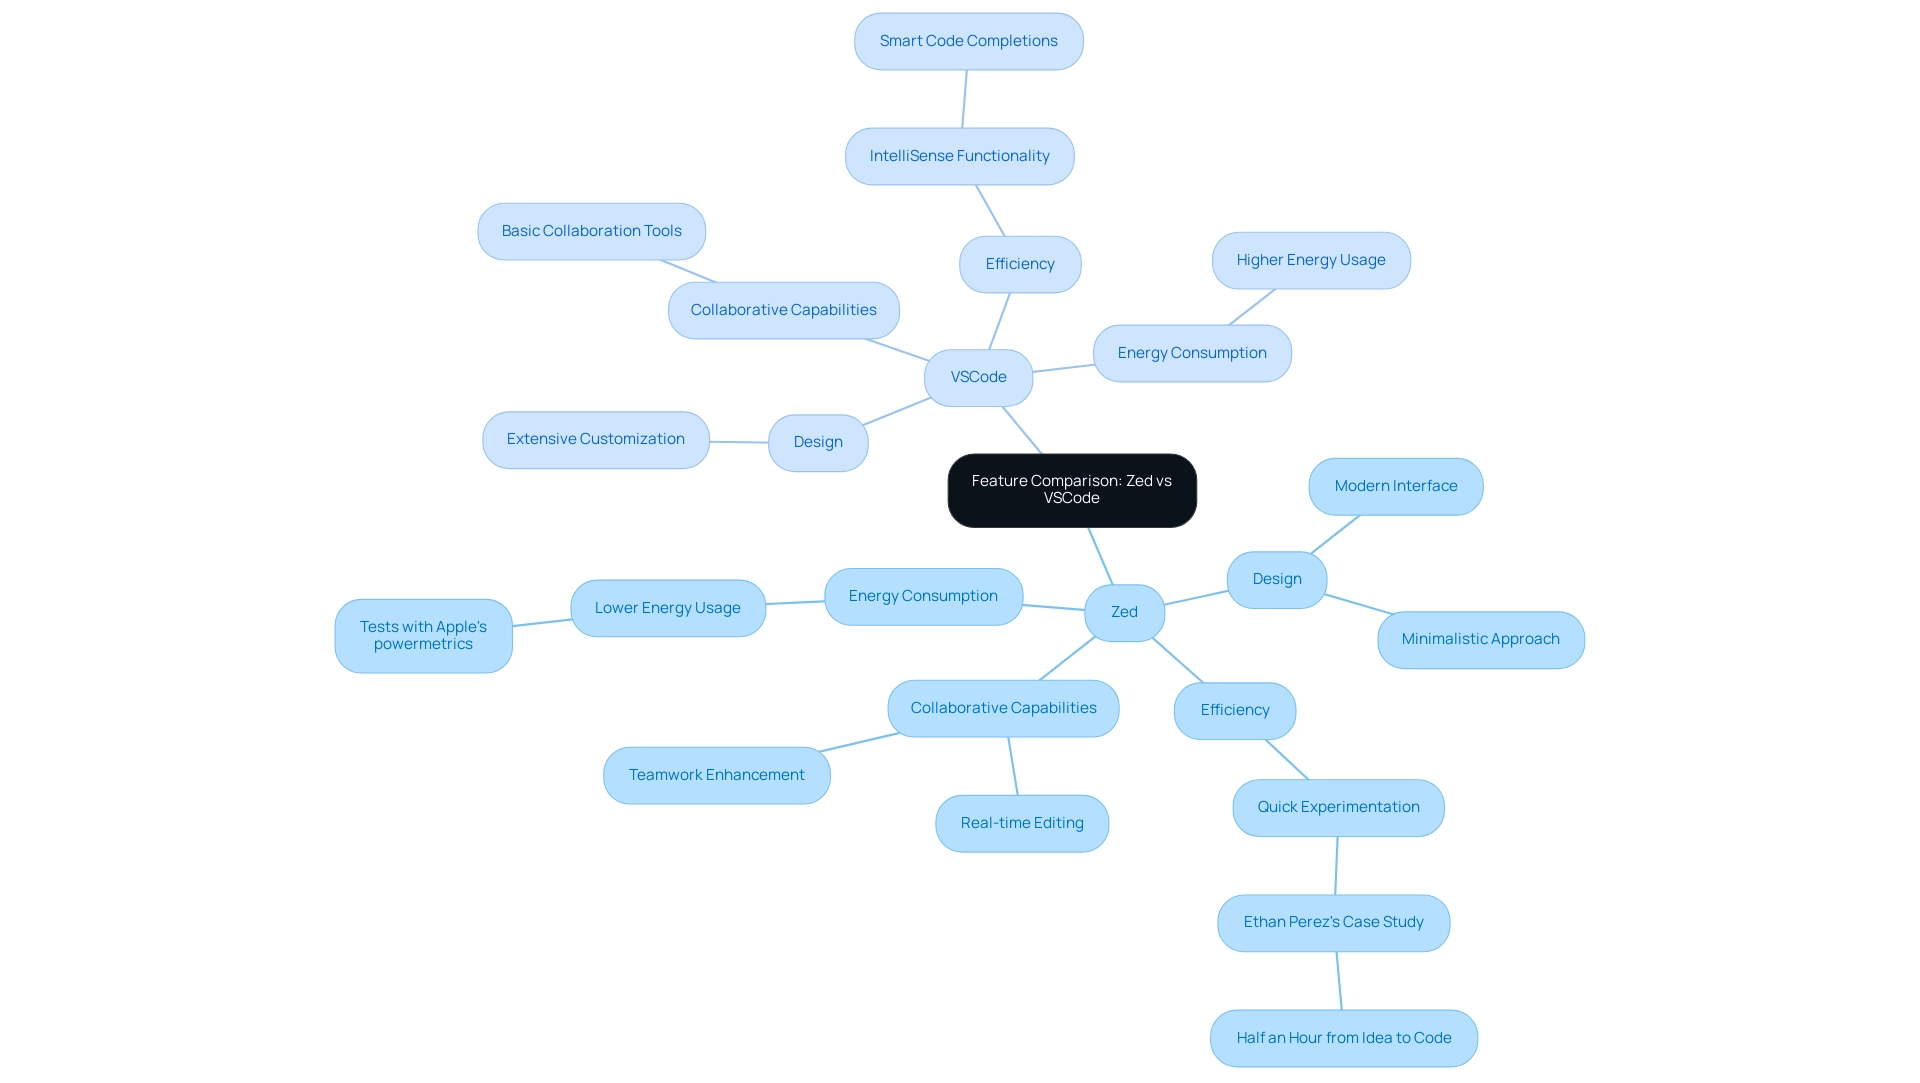Select the Collaborative Capabilities node under Zed
The width and height of the screenshot is (1920, 1083).
point(1004,708)
